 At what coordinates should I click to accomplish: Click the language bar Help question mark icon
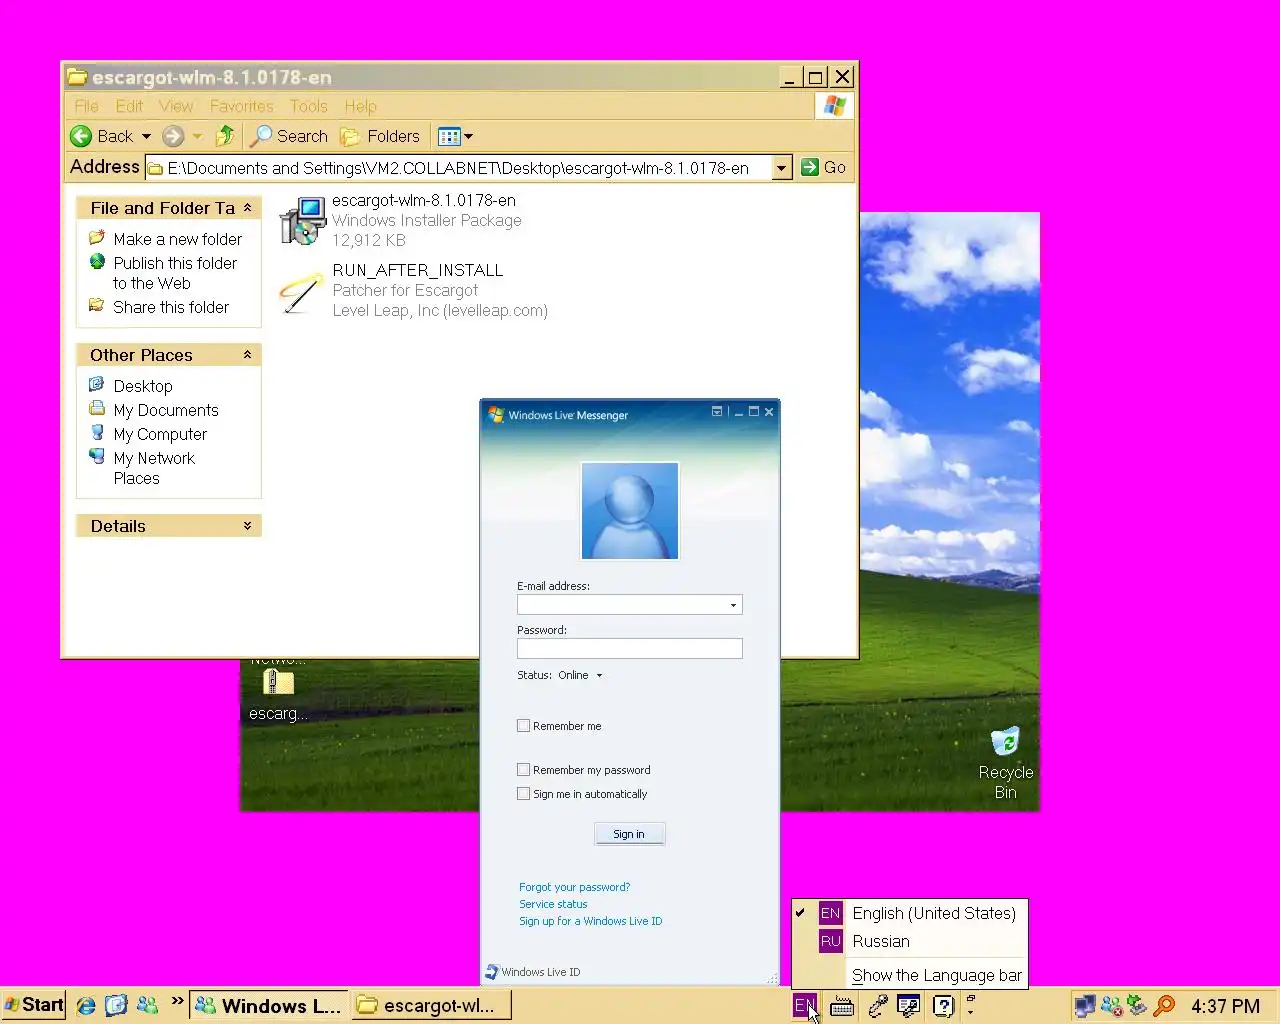coord(943,1006)
